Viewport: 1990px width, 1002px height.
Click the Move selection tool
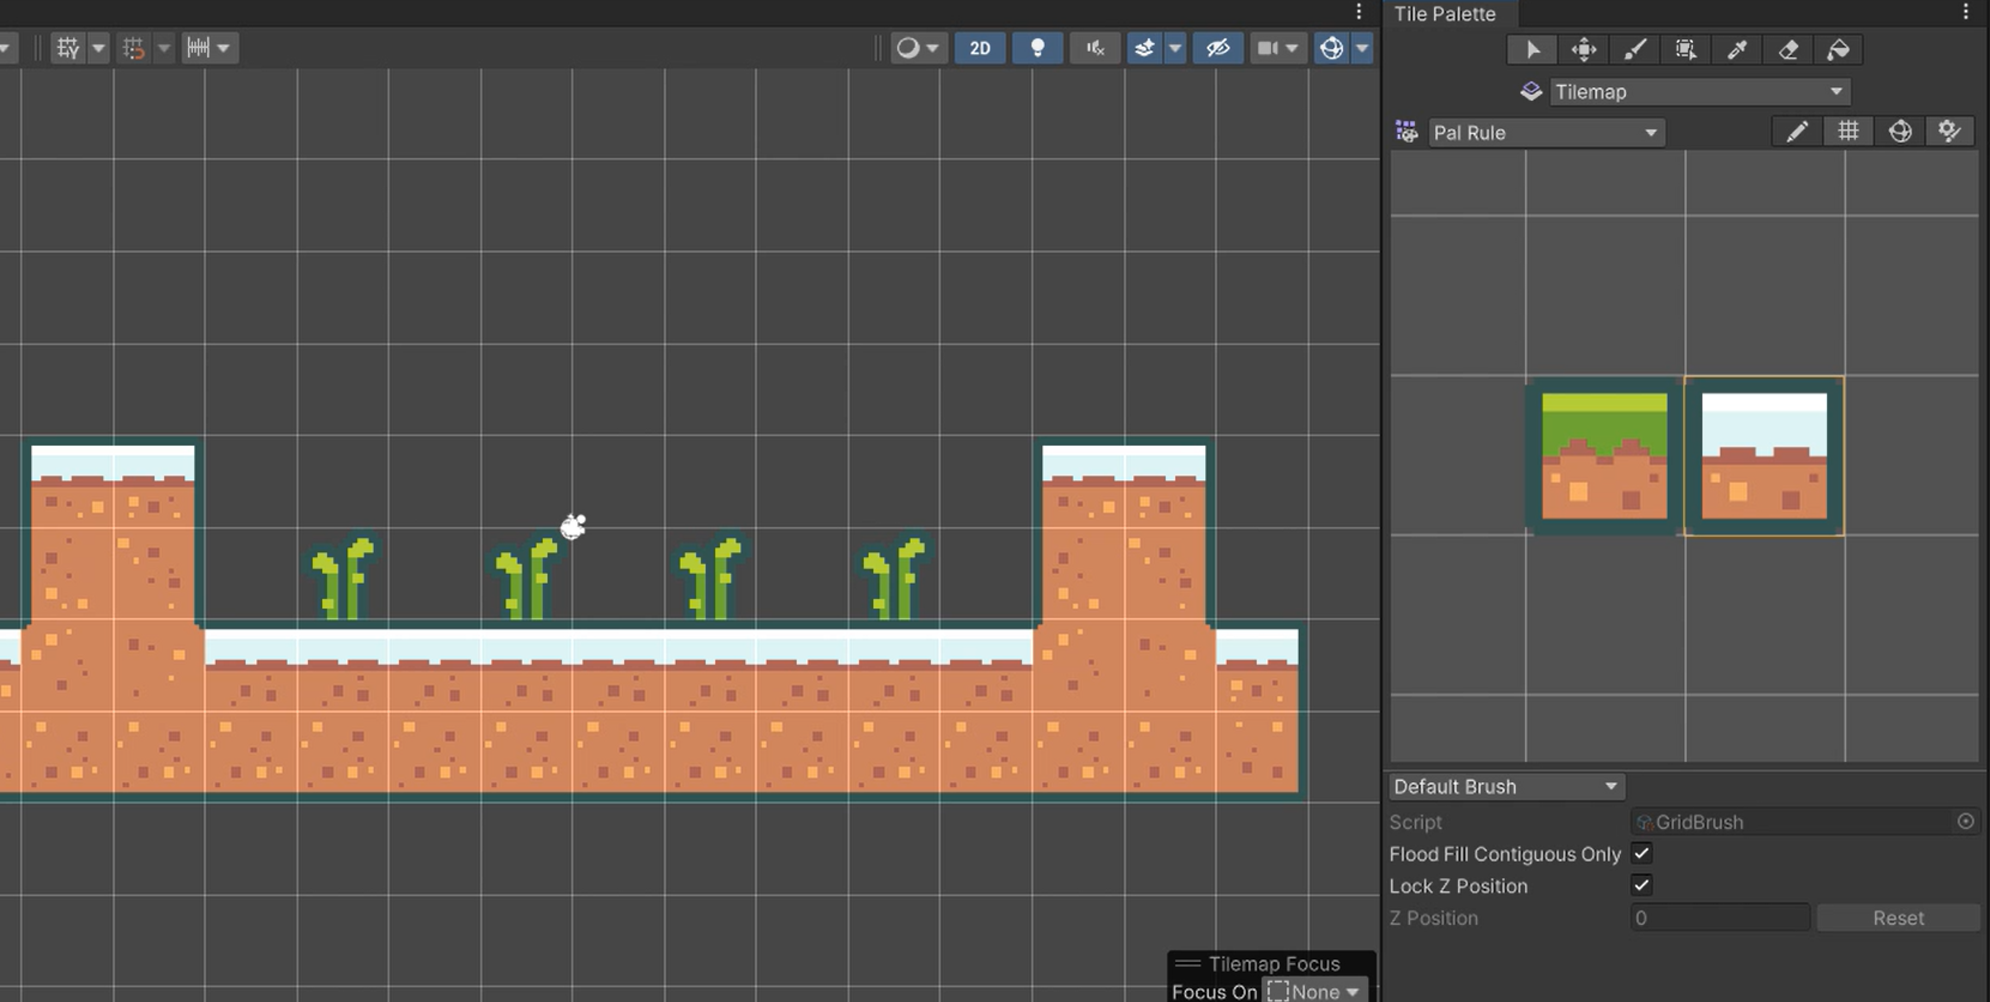[x=1583, y=50]
